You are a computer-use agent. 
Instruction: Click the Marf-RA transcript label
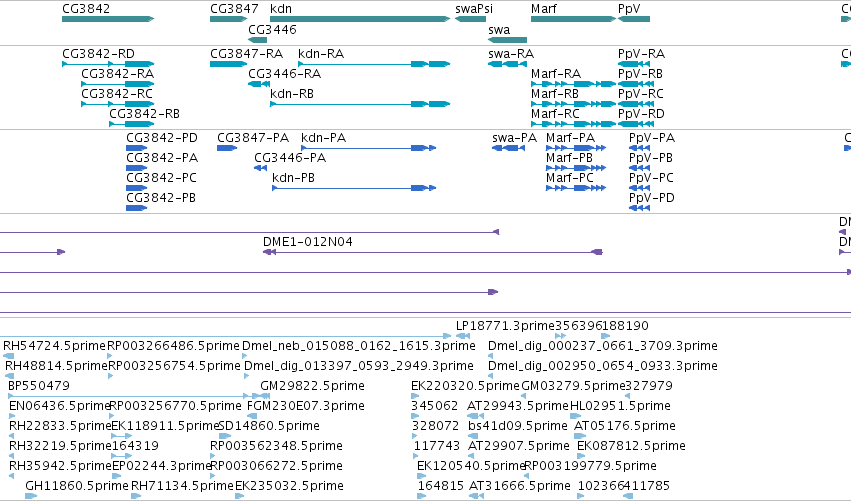click(x=556, y=74)
